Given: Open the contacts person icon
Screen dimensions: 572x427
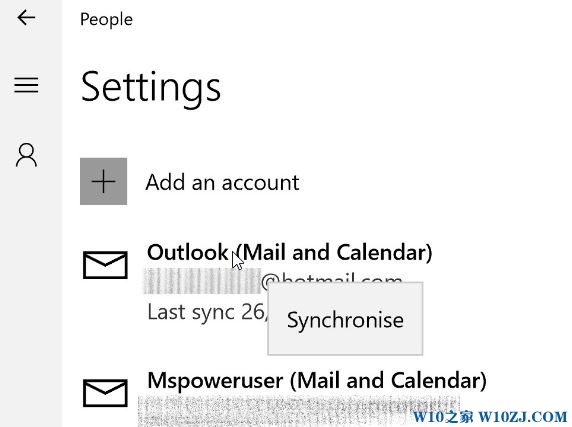Looking at the screenshot, I should pos(26,155).
